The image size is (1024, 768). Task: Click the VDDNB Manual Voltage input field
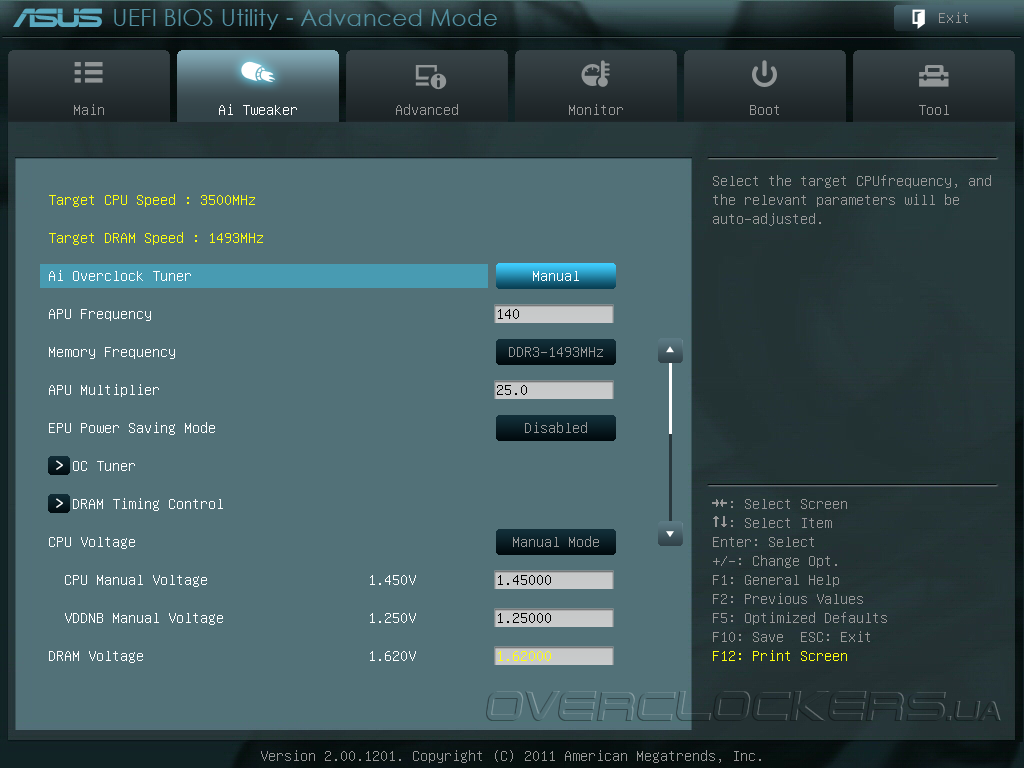[x=554, y=618]
